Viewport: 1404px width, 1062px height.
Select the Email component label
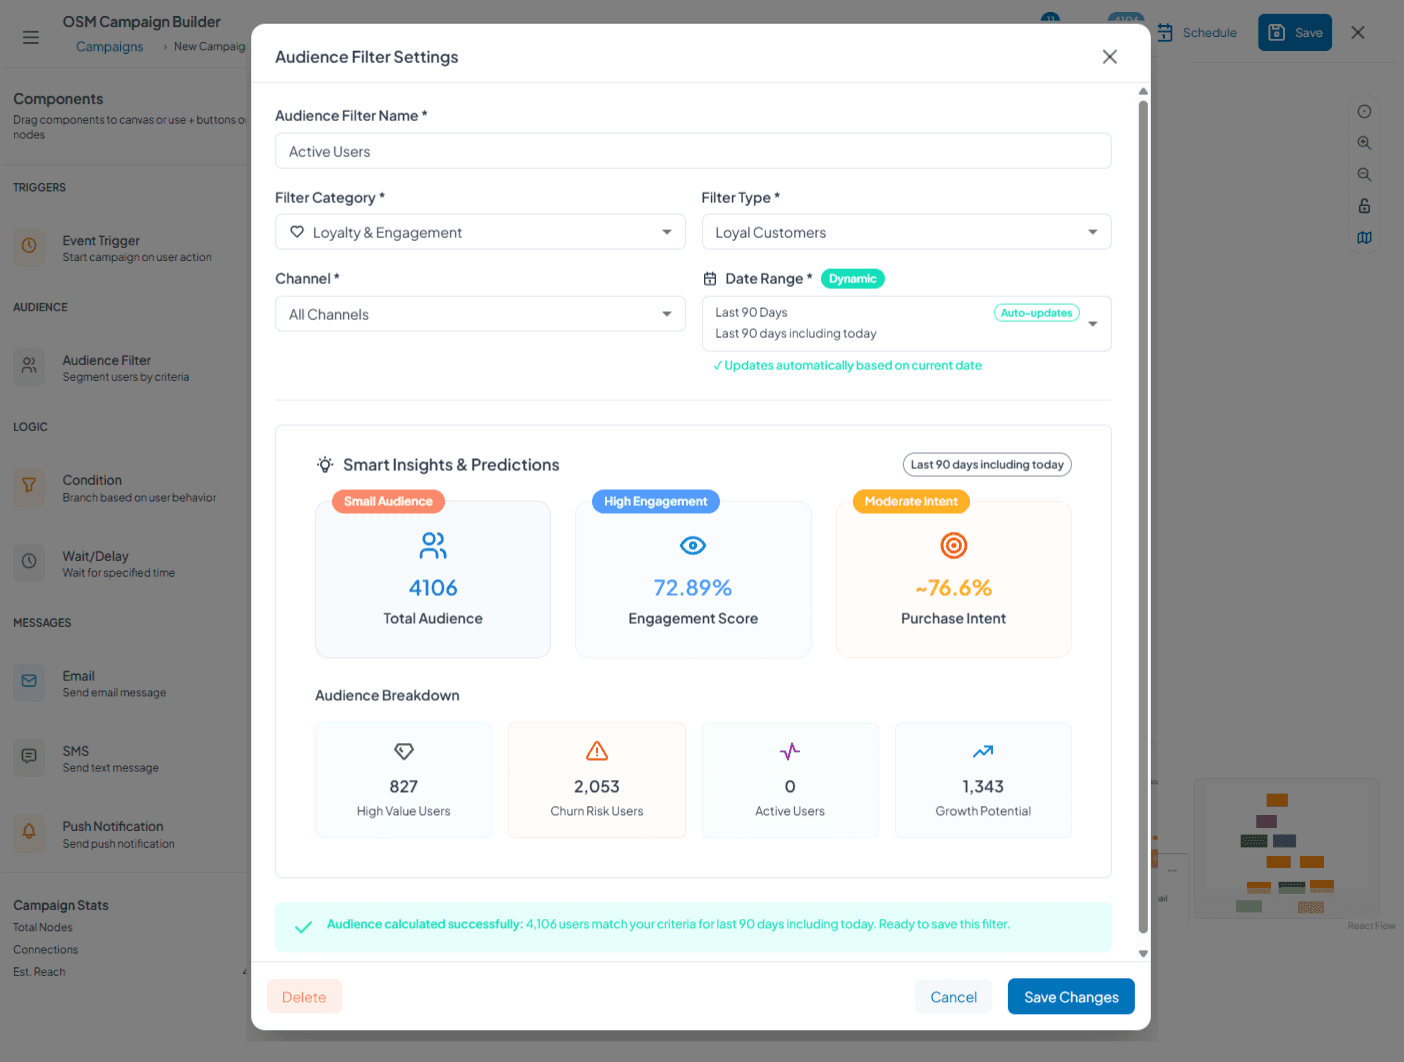[x=78, y=677]
